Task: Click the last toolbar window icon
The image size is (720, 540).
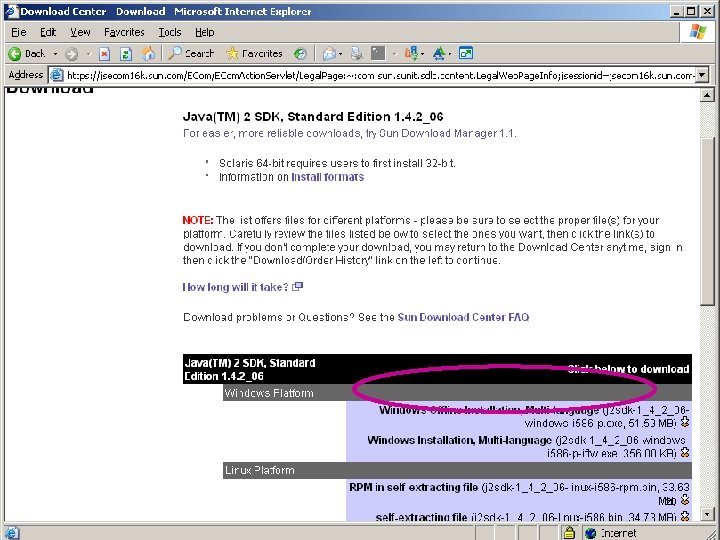Action: (x=466, y=54)
